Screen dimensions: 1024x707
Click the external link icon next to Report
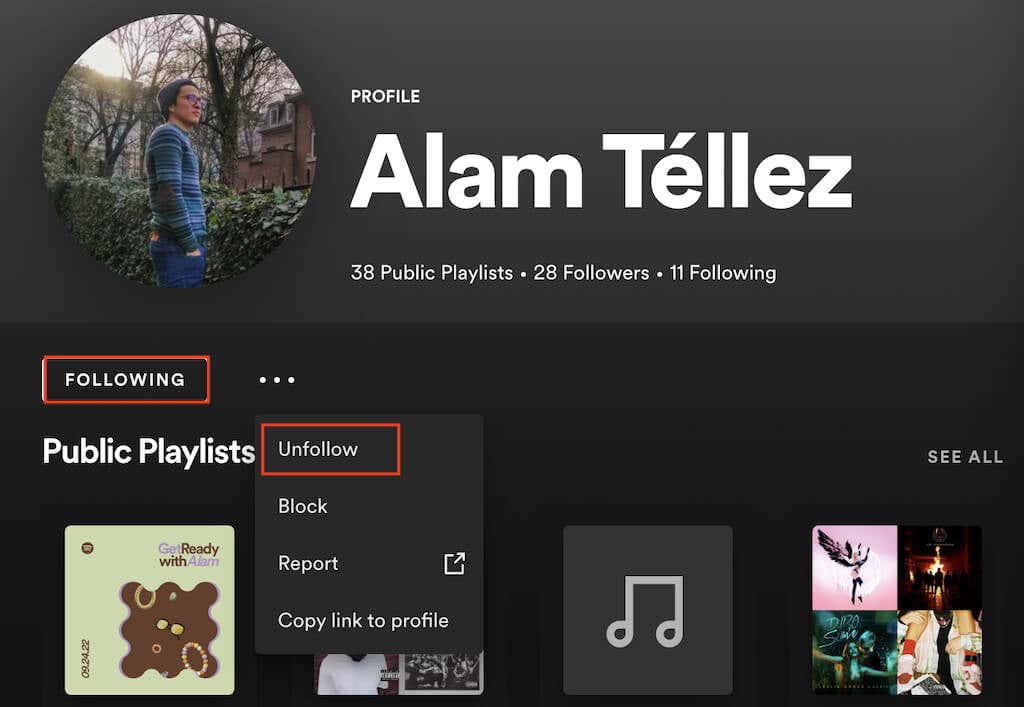[x=455, y=563]
